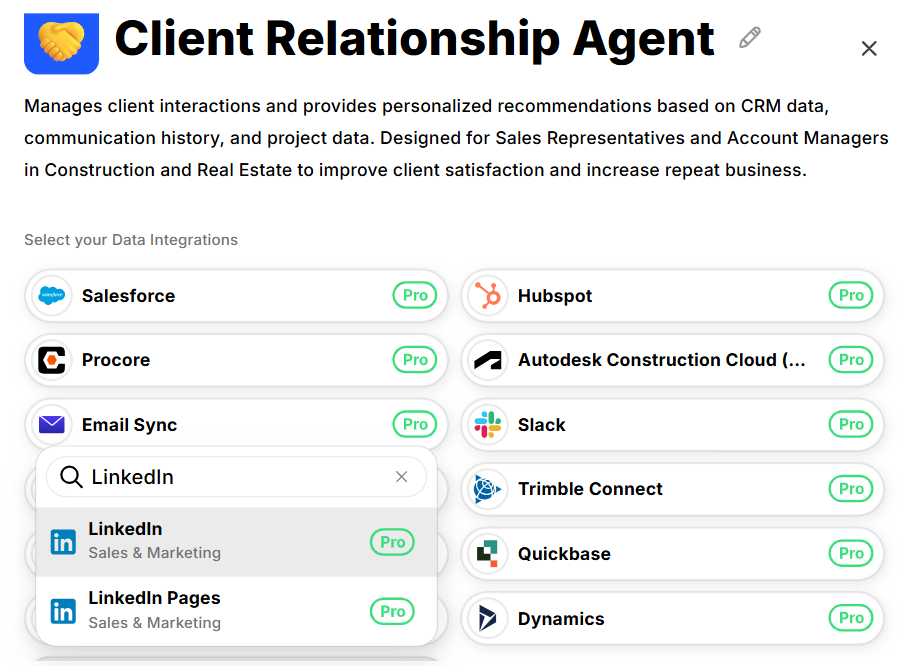Click 'Select your Data Integrations' label
The height and width of the screenshot is (666, 917).
click(131, 240)
